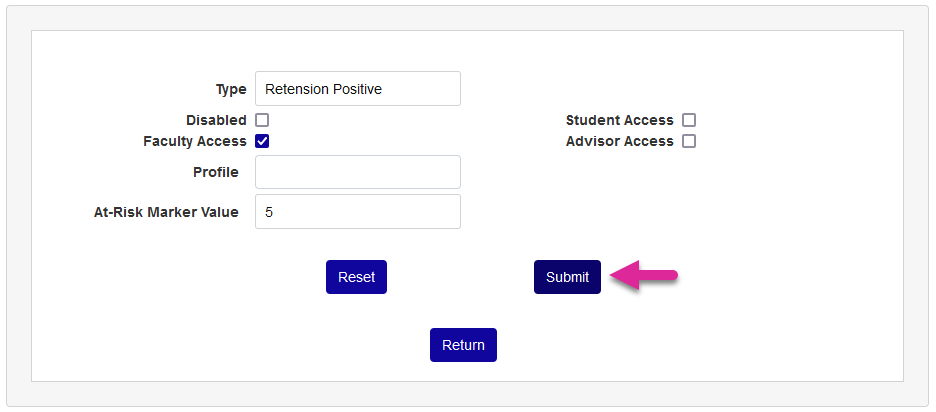
Task: Enable the Advisor Access checkbox
Action: coord(689,141)
